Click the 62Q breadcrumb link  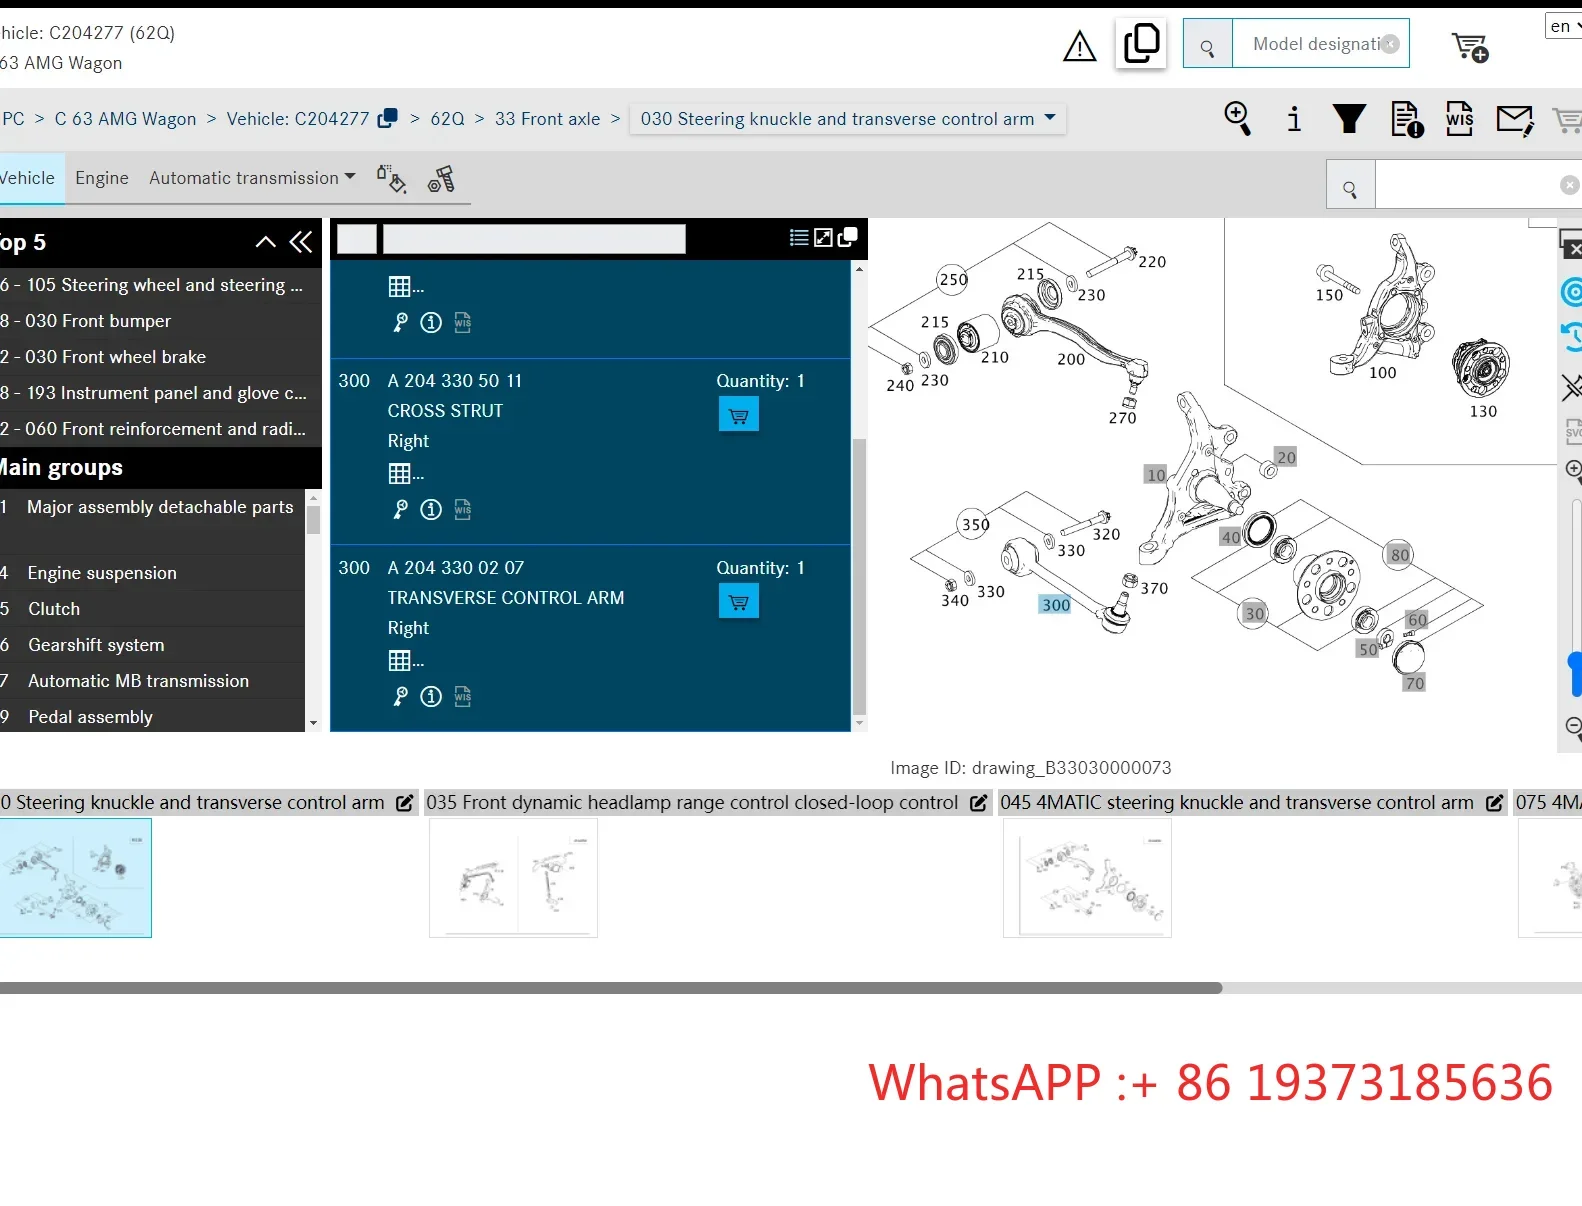pyautogui.click(x=448, y=119)
